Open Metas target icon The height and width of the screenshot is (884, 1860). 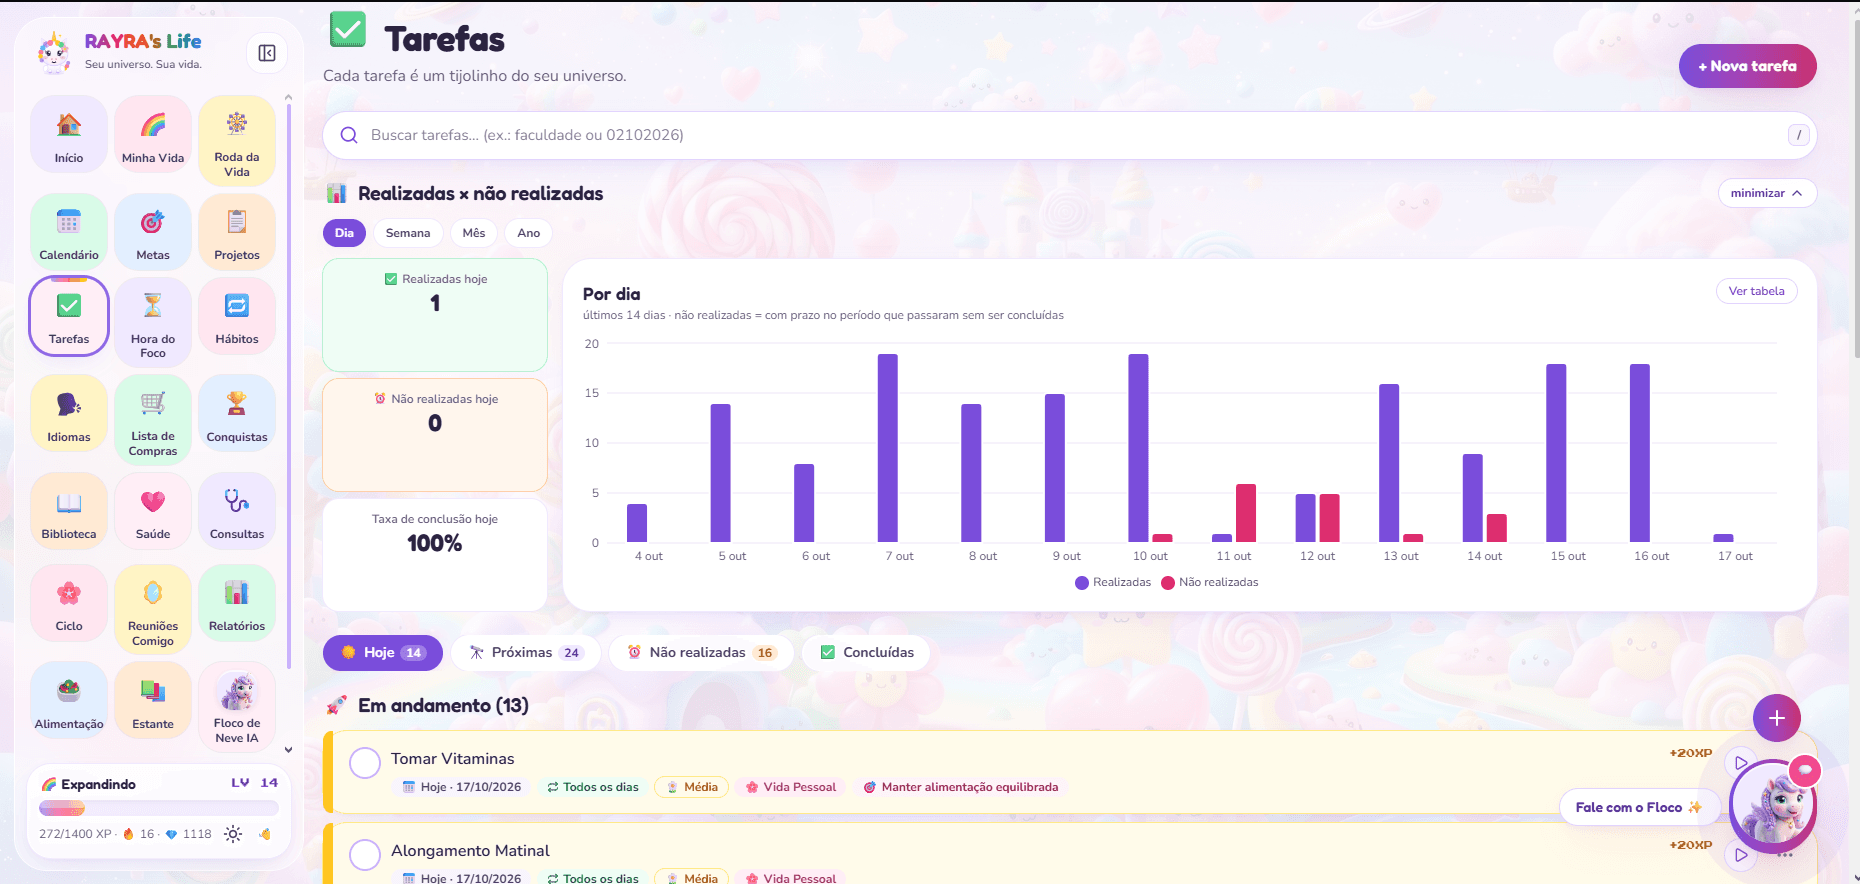[x=153, y=231]
